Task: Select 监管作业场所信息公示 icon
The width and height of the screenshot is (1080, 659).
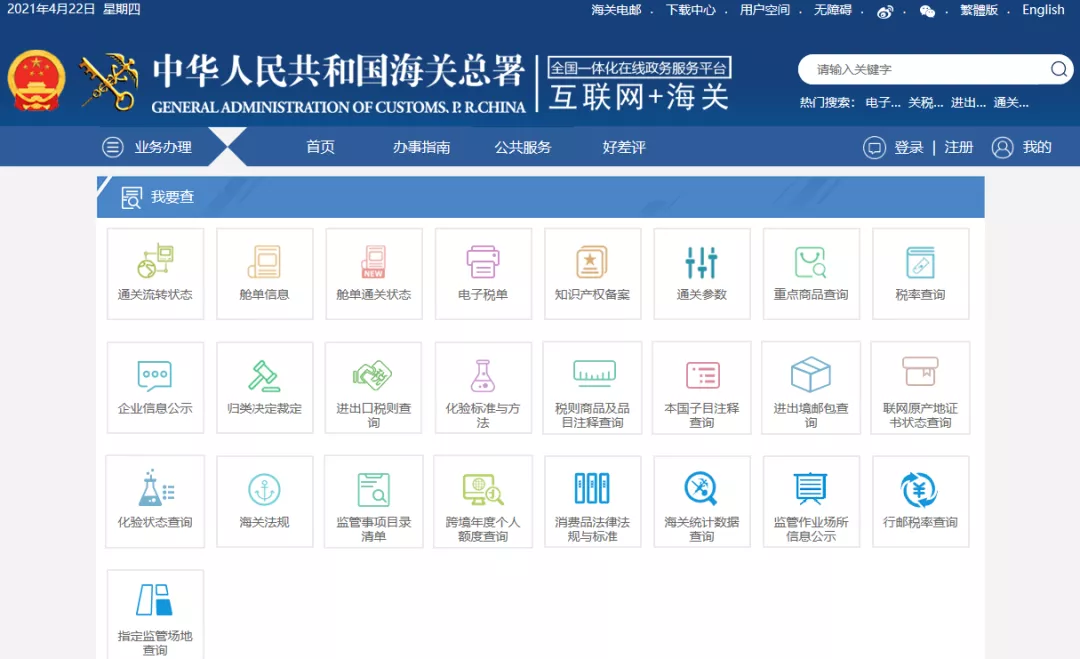Action: (811, 488)
